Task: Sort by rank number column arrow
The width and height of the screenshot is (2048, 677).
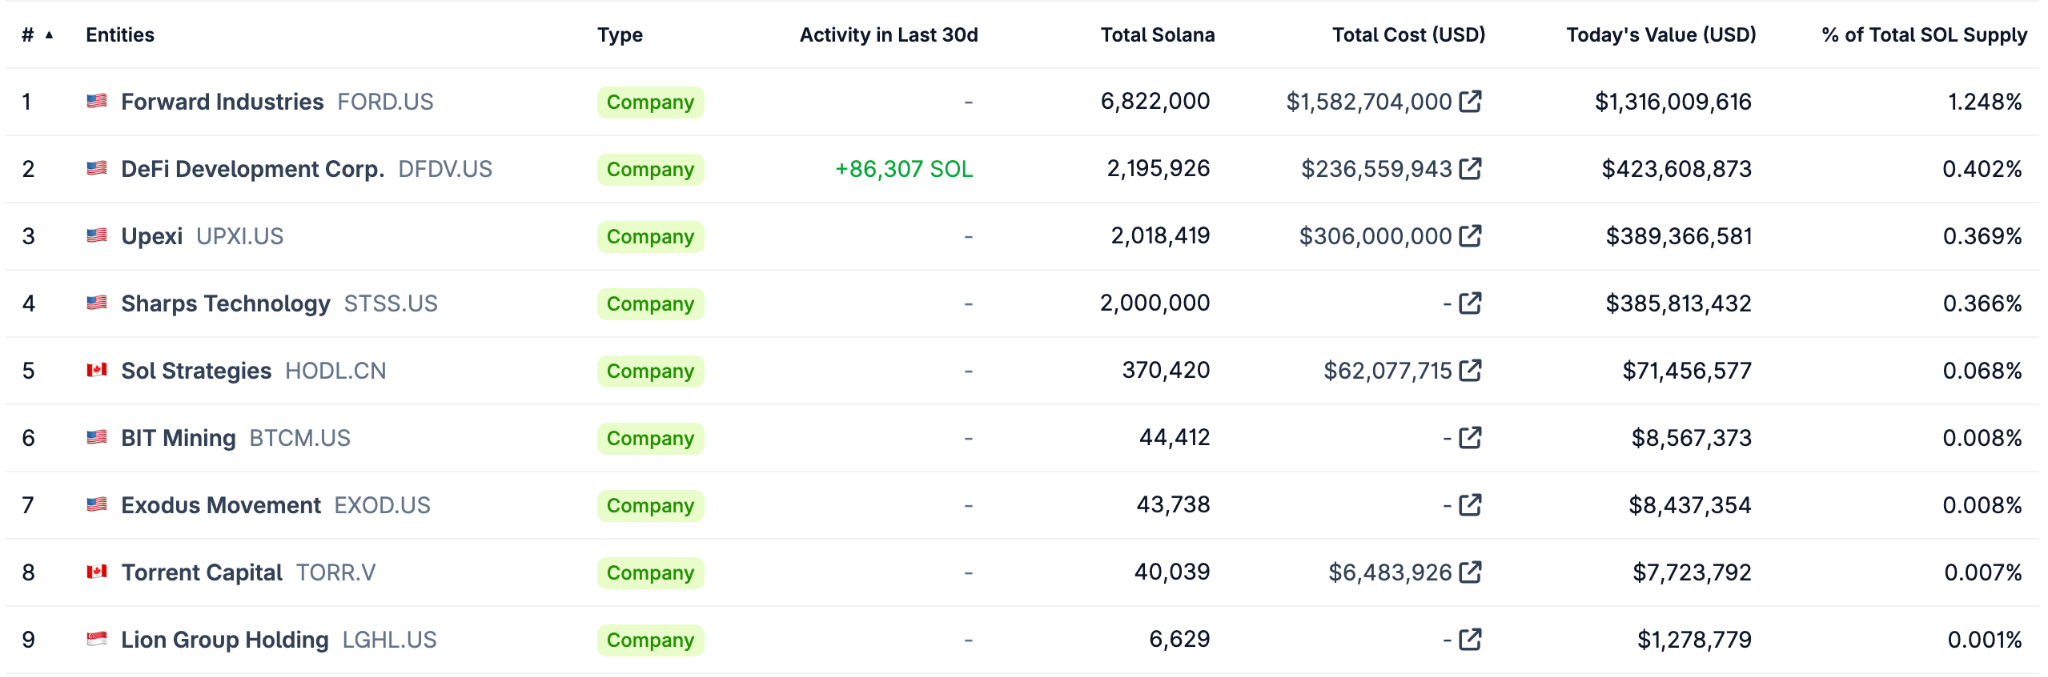Action: 49,35
